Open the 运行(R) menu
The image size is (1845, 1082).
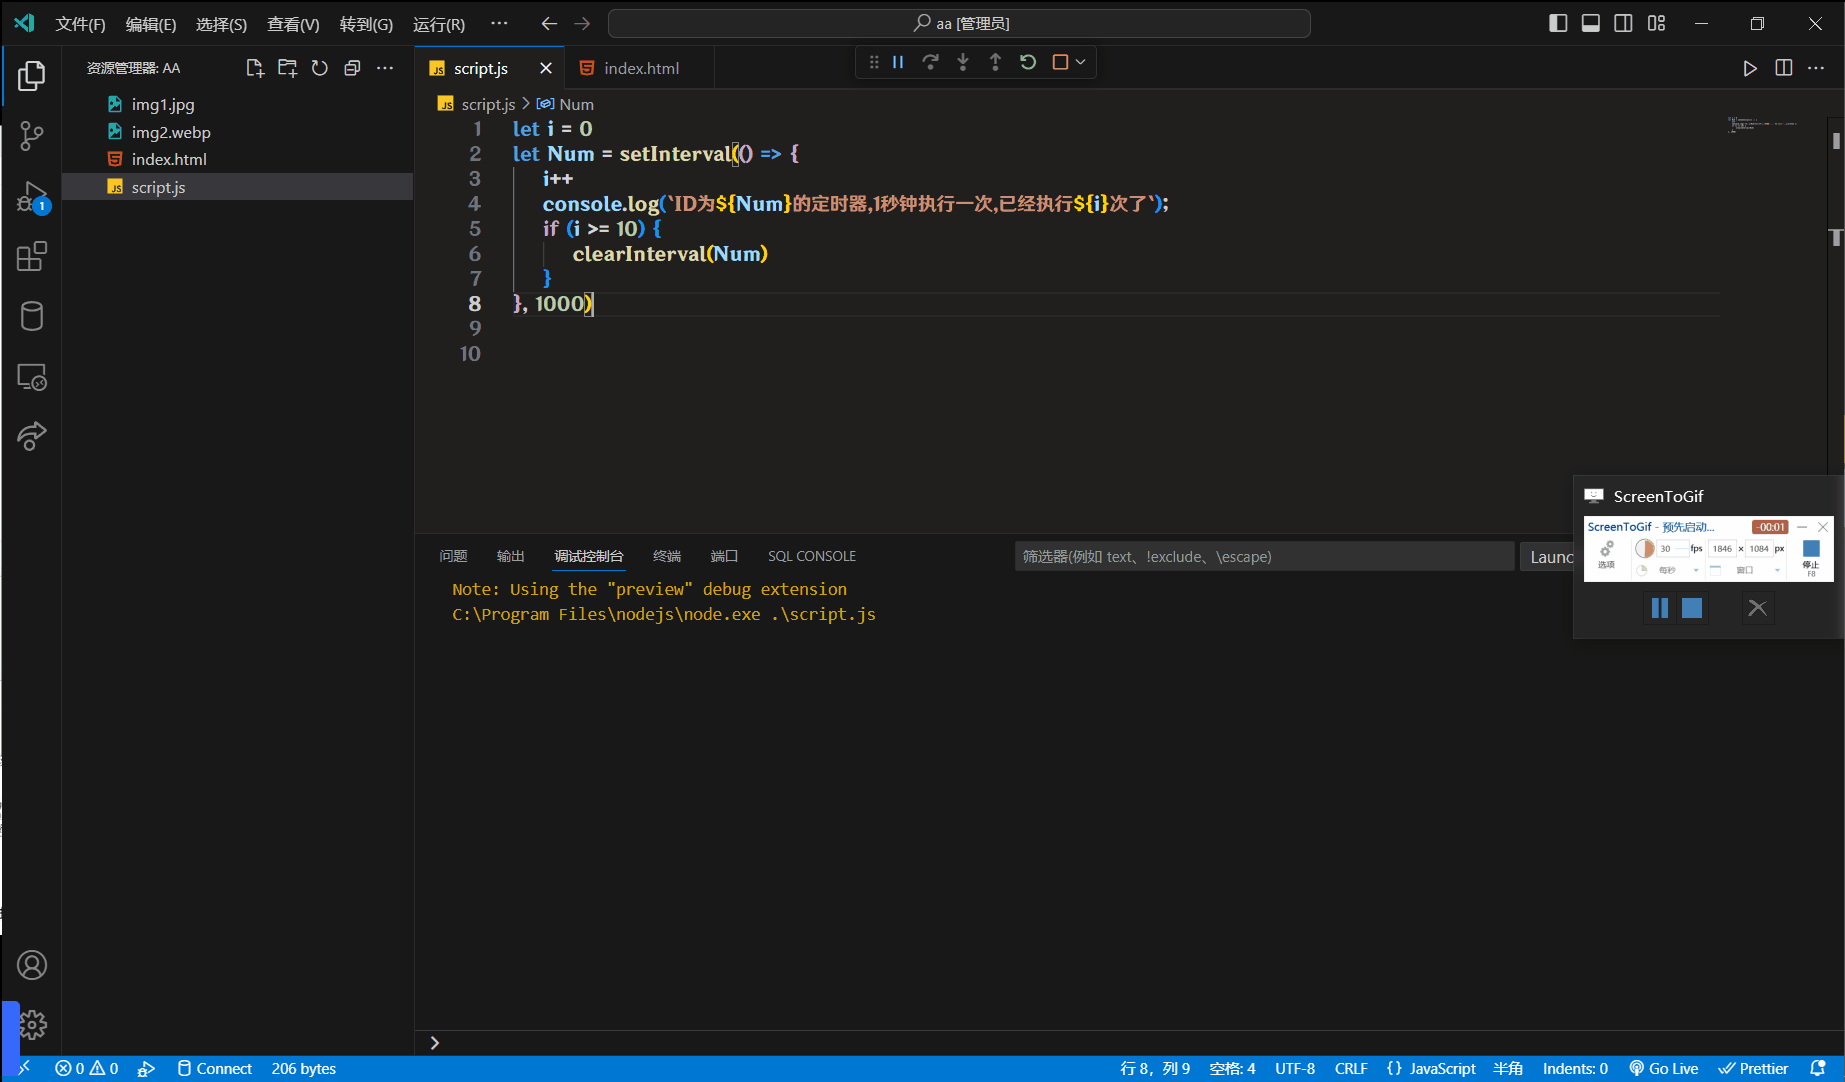point(439,24)
